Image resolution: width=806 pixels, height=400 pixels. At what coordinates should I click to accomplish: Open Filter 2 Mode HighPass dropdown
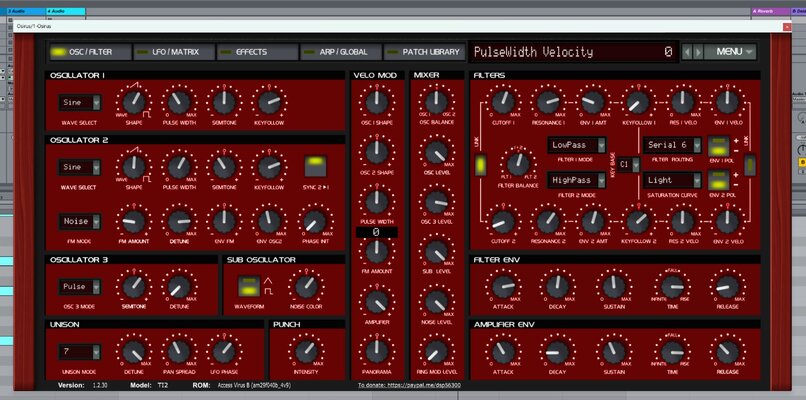point(576,180)
